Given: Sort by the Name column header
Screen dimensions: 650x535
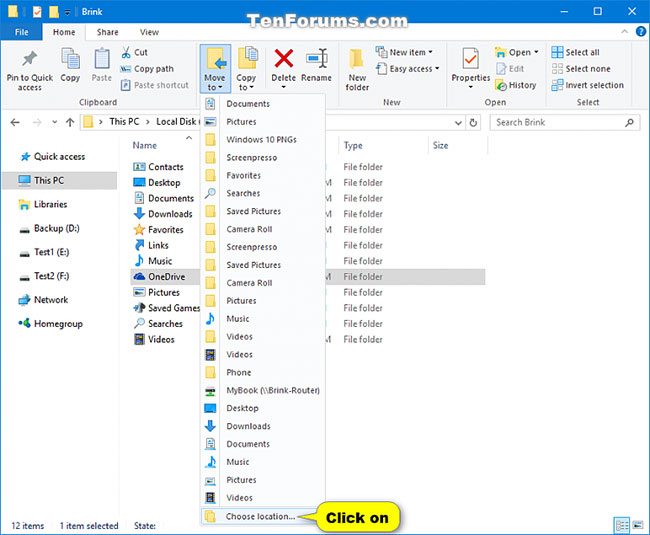Looking at the screenshot, I should tap(145, 145).
